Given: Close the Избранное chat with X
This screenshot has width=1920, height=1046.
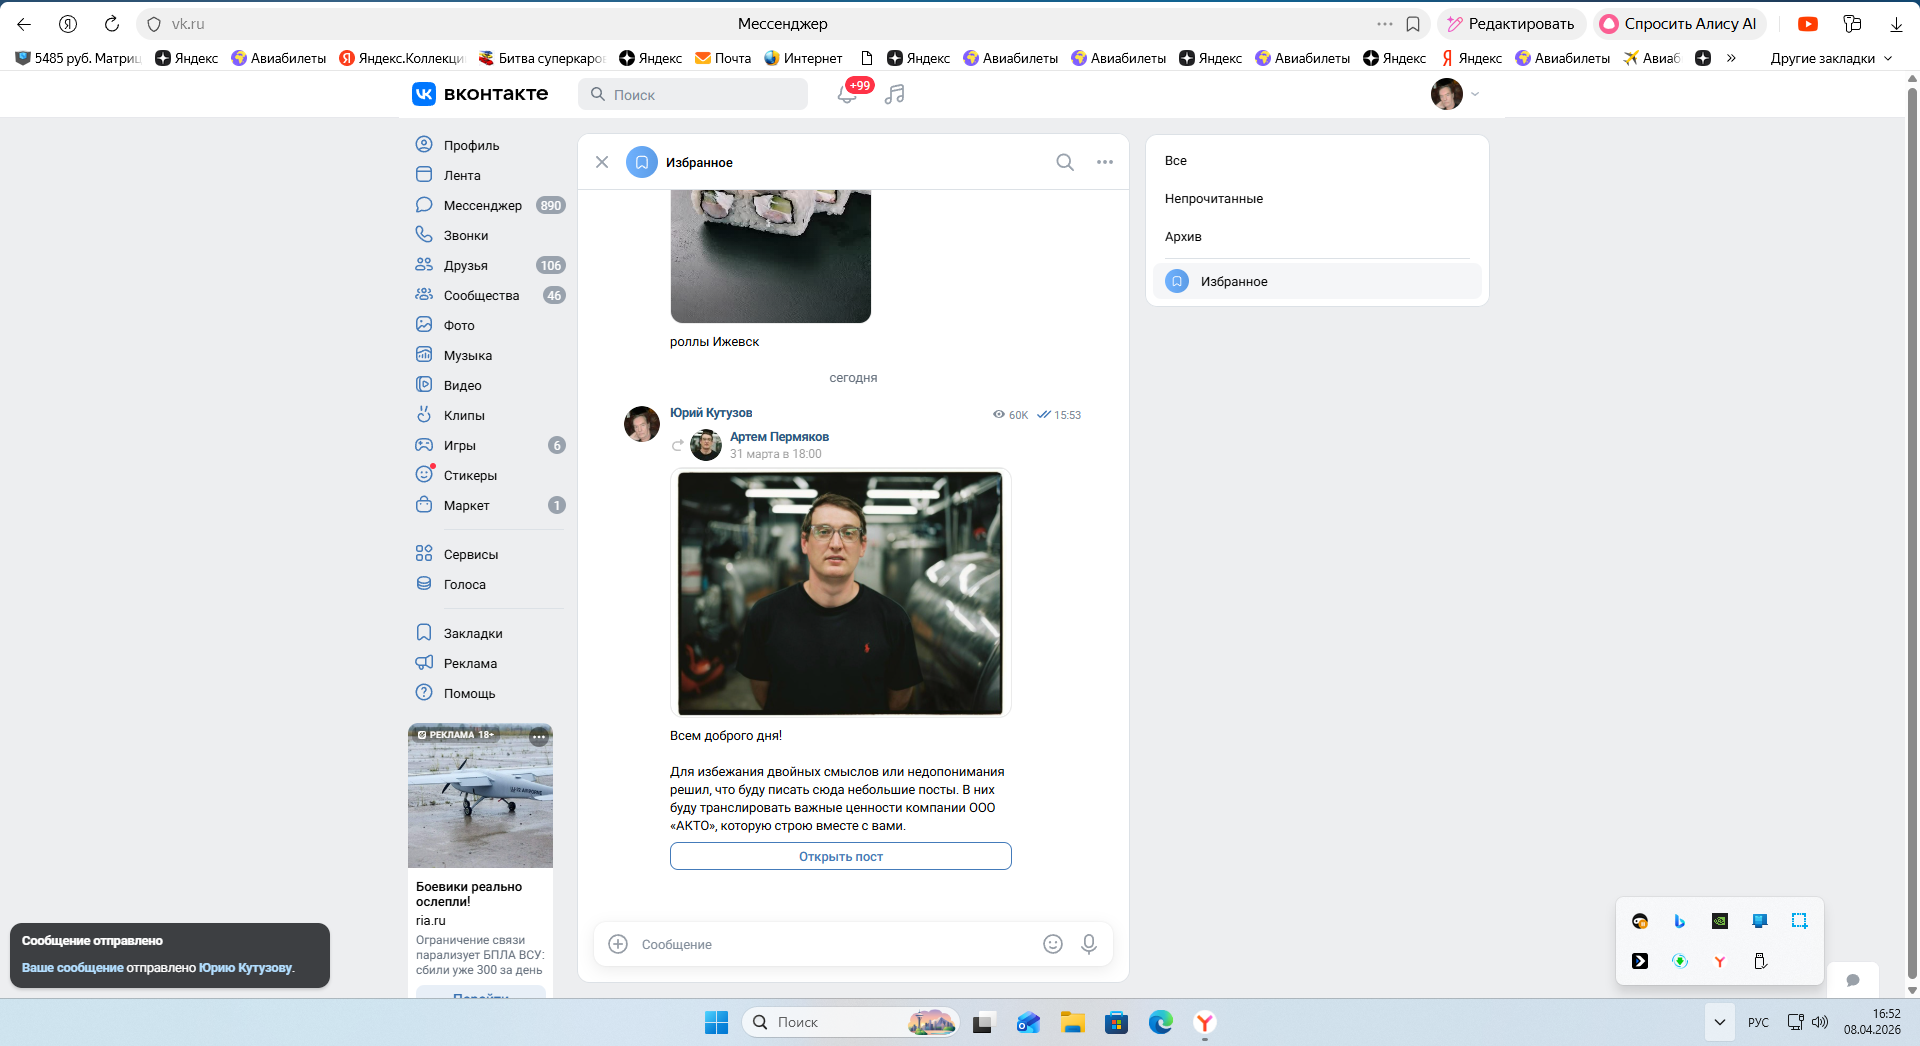Looking at the screenshot, I should pos(602,162).
